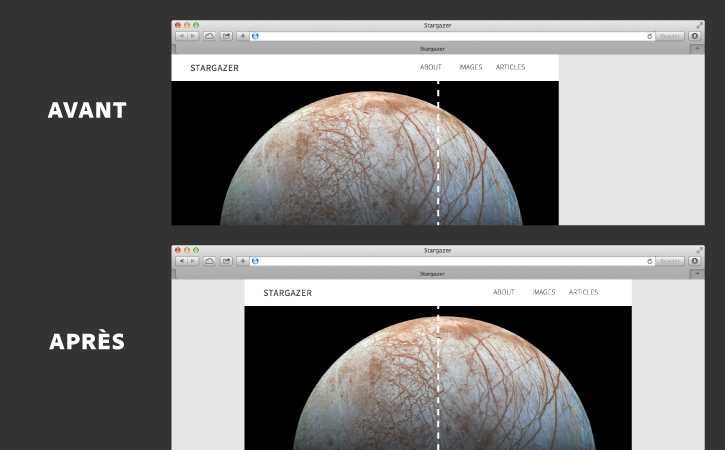The height and width of the screenshot is (450, 725).
Task: Click the downloads icon in the top browser
Action: (694, 36)
